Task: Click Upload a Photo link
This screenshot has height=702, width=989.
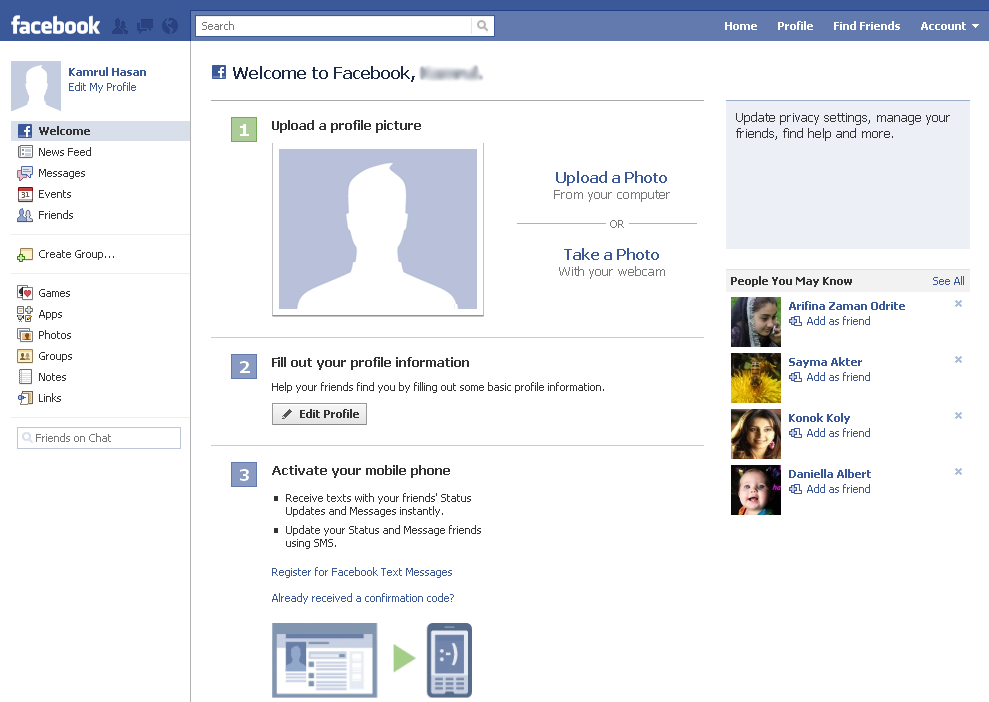Action: pos(611,177)
